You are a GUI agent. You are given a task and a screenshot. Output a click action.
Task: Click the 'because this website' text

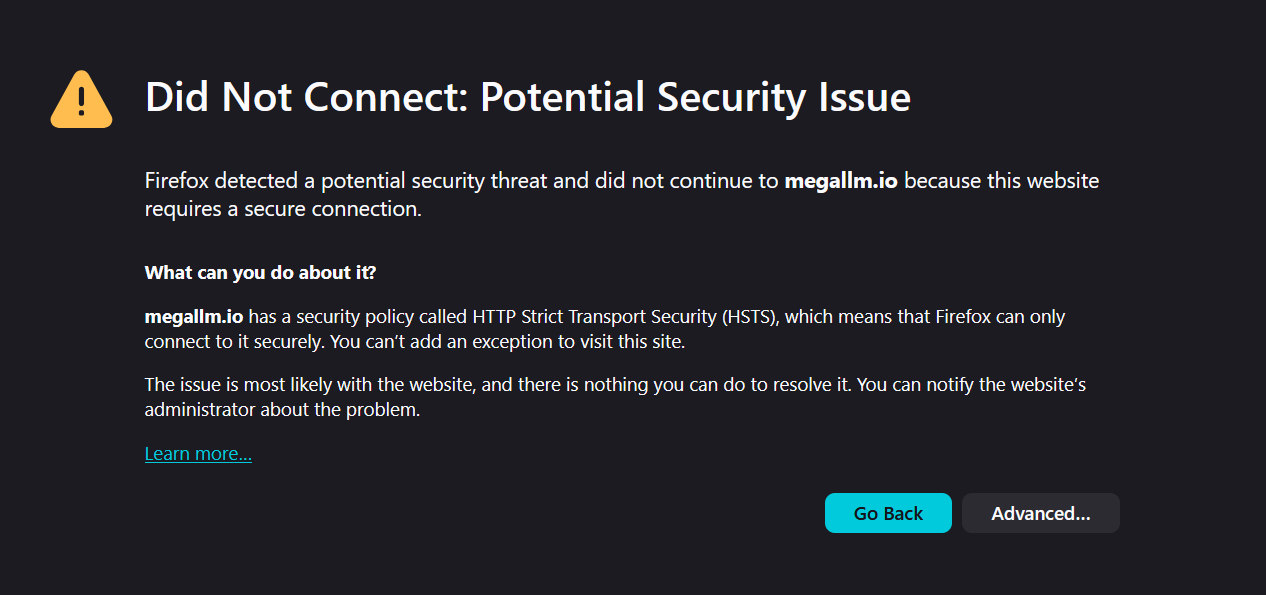point(1001,181)
